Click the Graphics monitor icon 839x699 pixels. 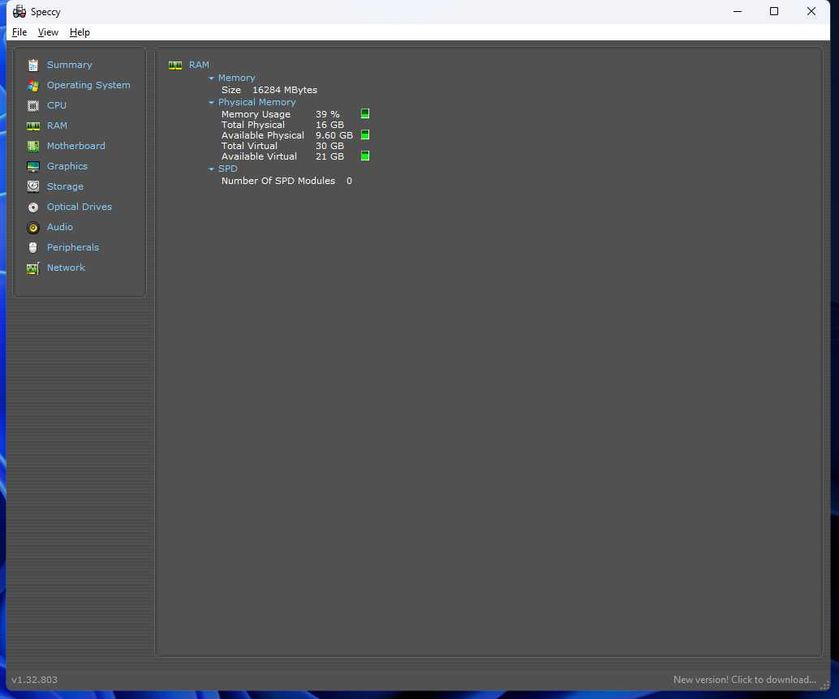(x=33, y=166)
